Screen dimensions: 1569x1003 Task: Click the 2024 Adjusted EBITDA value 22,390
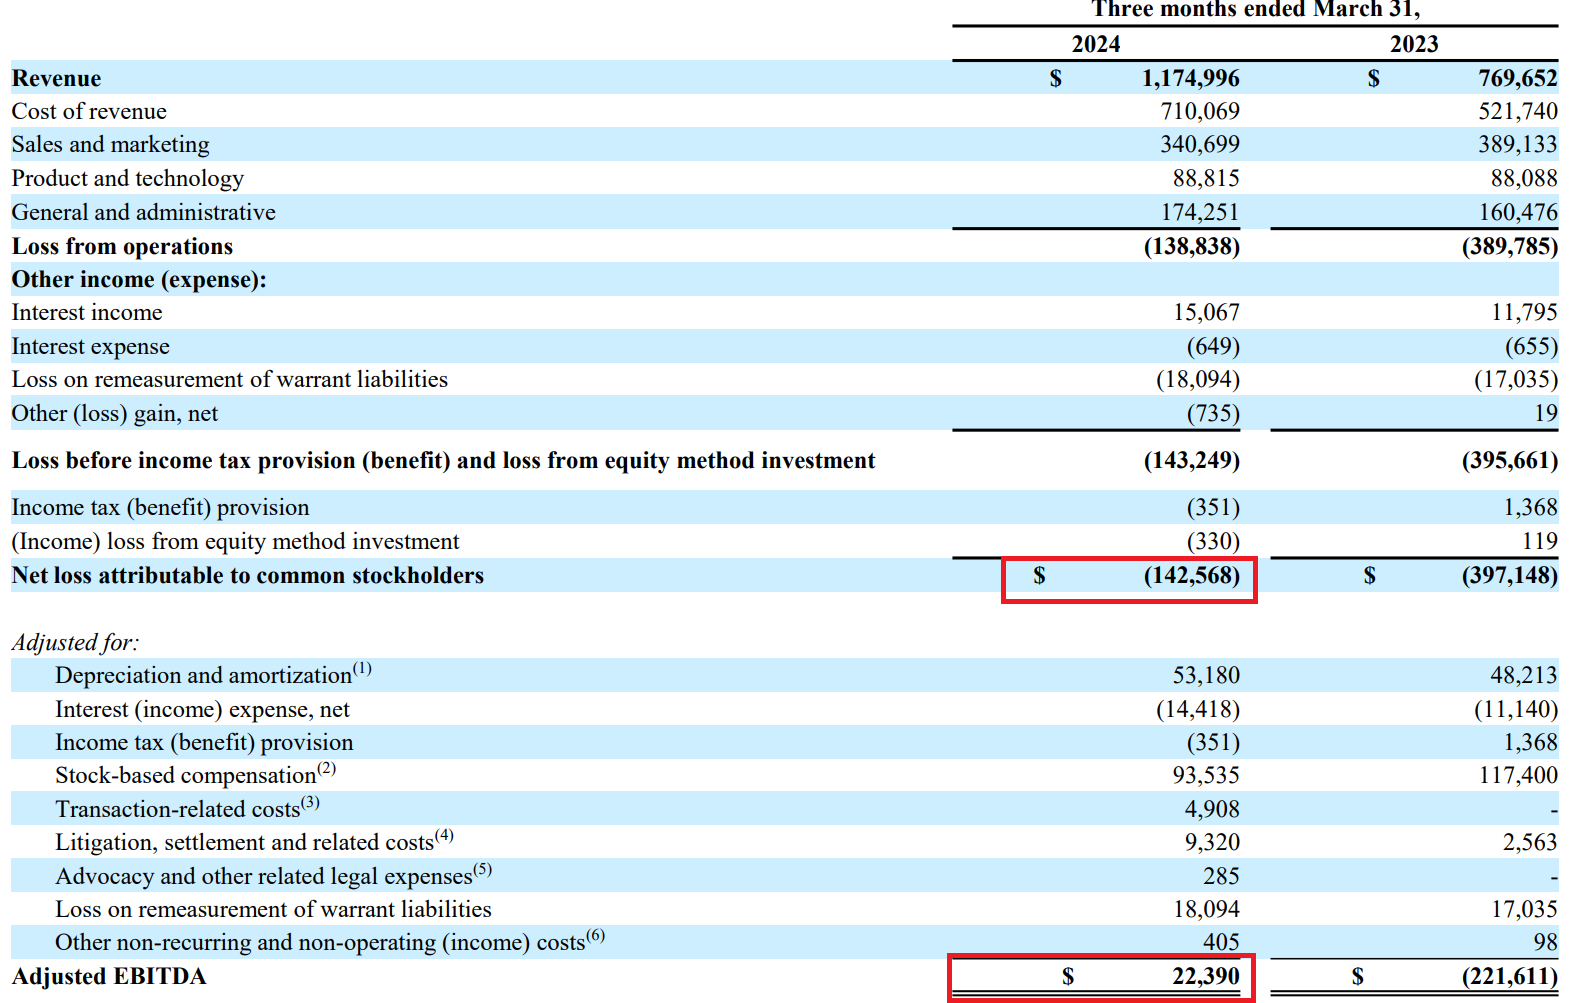click(x=1205, y=976)
